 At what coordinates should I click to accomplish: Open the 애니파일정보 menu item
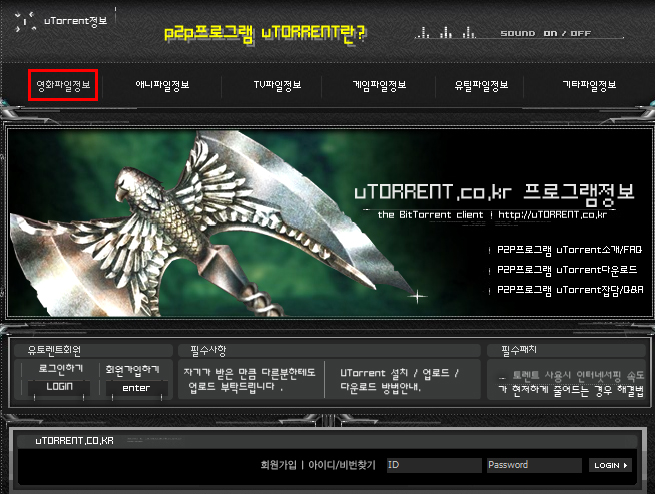coord(162,85)
